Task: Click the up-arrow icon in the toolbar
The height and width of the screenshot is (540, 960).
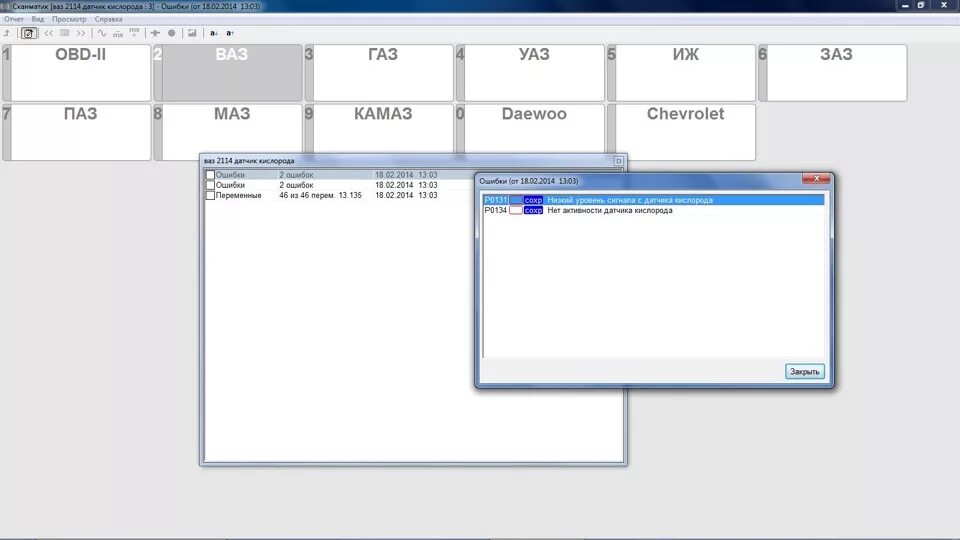Action: (7, 33)
